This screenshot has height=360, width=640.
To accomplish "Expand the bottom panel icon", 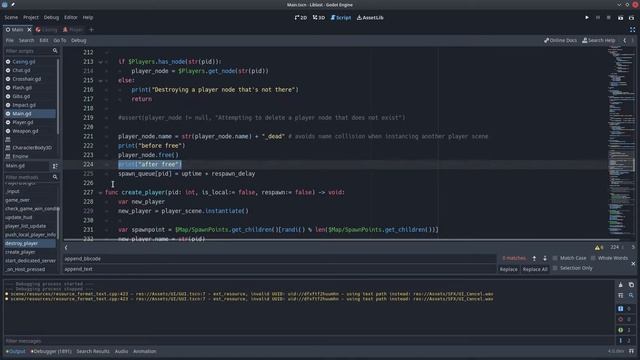I will 632,351.
